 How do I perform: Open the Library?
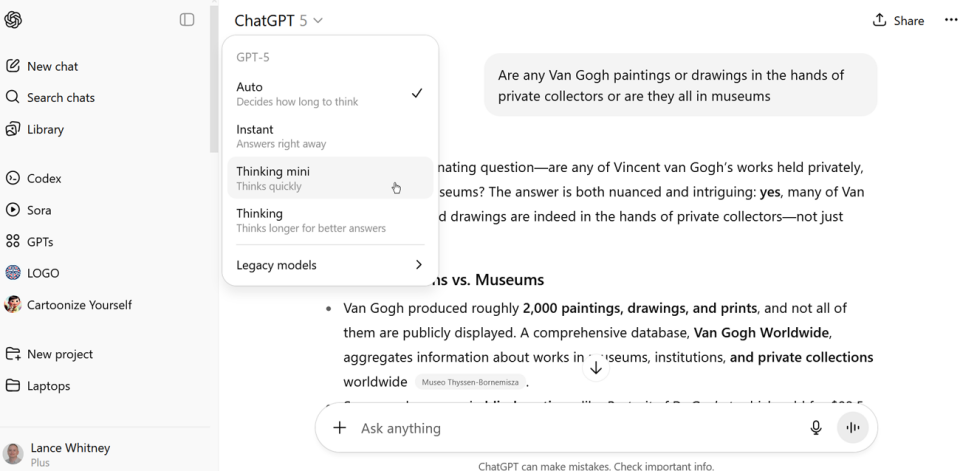(x=45, y=129)
